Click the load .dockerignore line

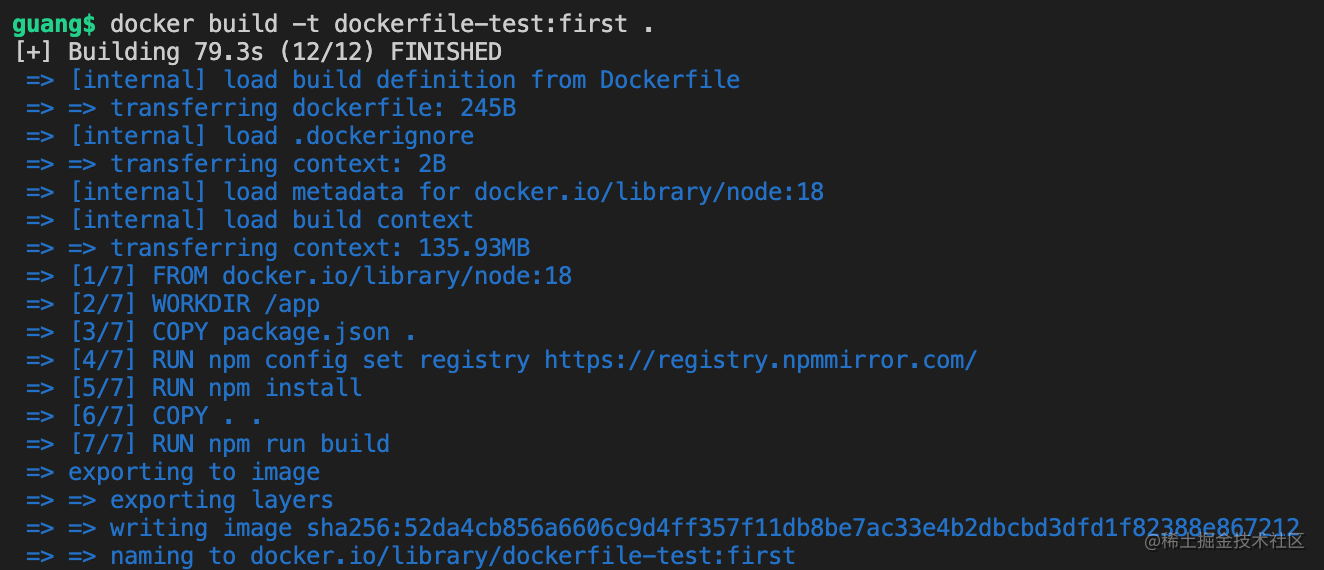click(250, 136)
